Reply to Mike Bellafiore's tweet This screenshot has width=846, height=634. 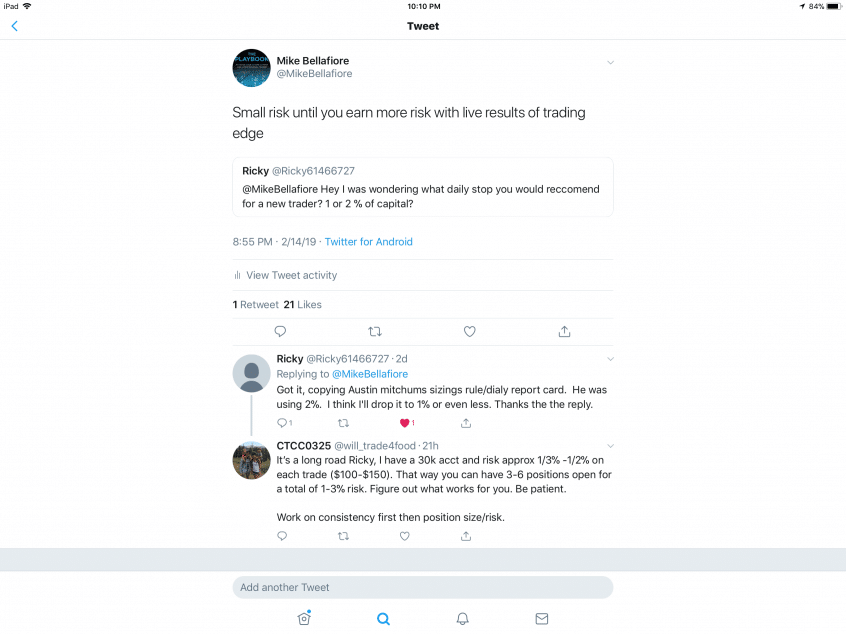pyautogui.click(x=280, y=331)
